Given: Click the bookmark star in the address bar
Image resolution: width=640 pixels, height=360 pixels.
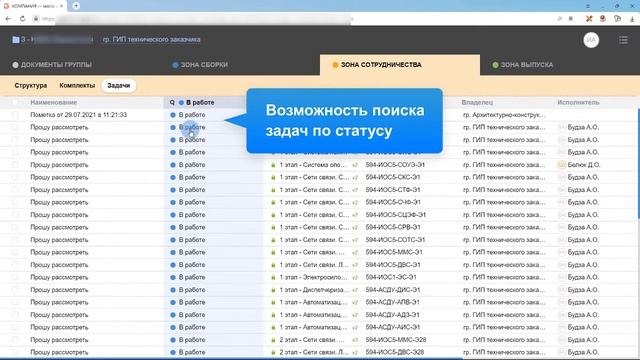Looking at the screenshot, I should pyautogui.click(x=571, y=19).
